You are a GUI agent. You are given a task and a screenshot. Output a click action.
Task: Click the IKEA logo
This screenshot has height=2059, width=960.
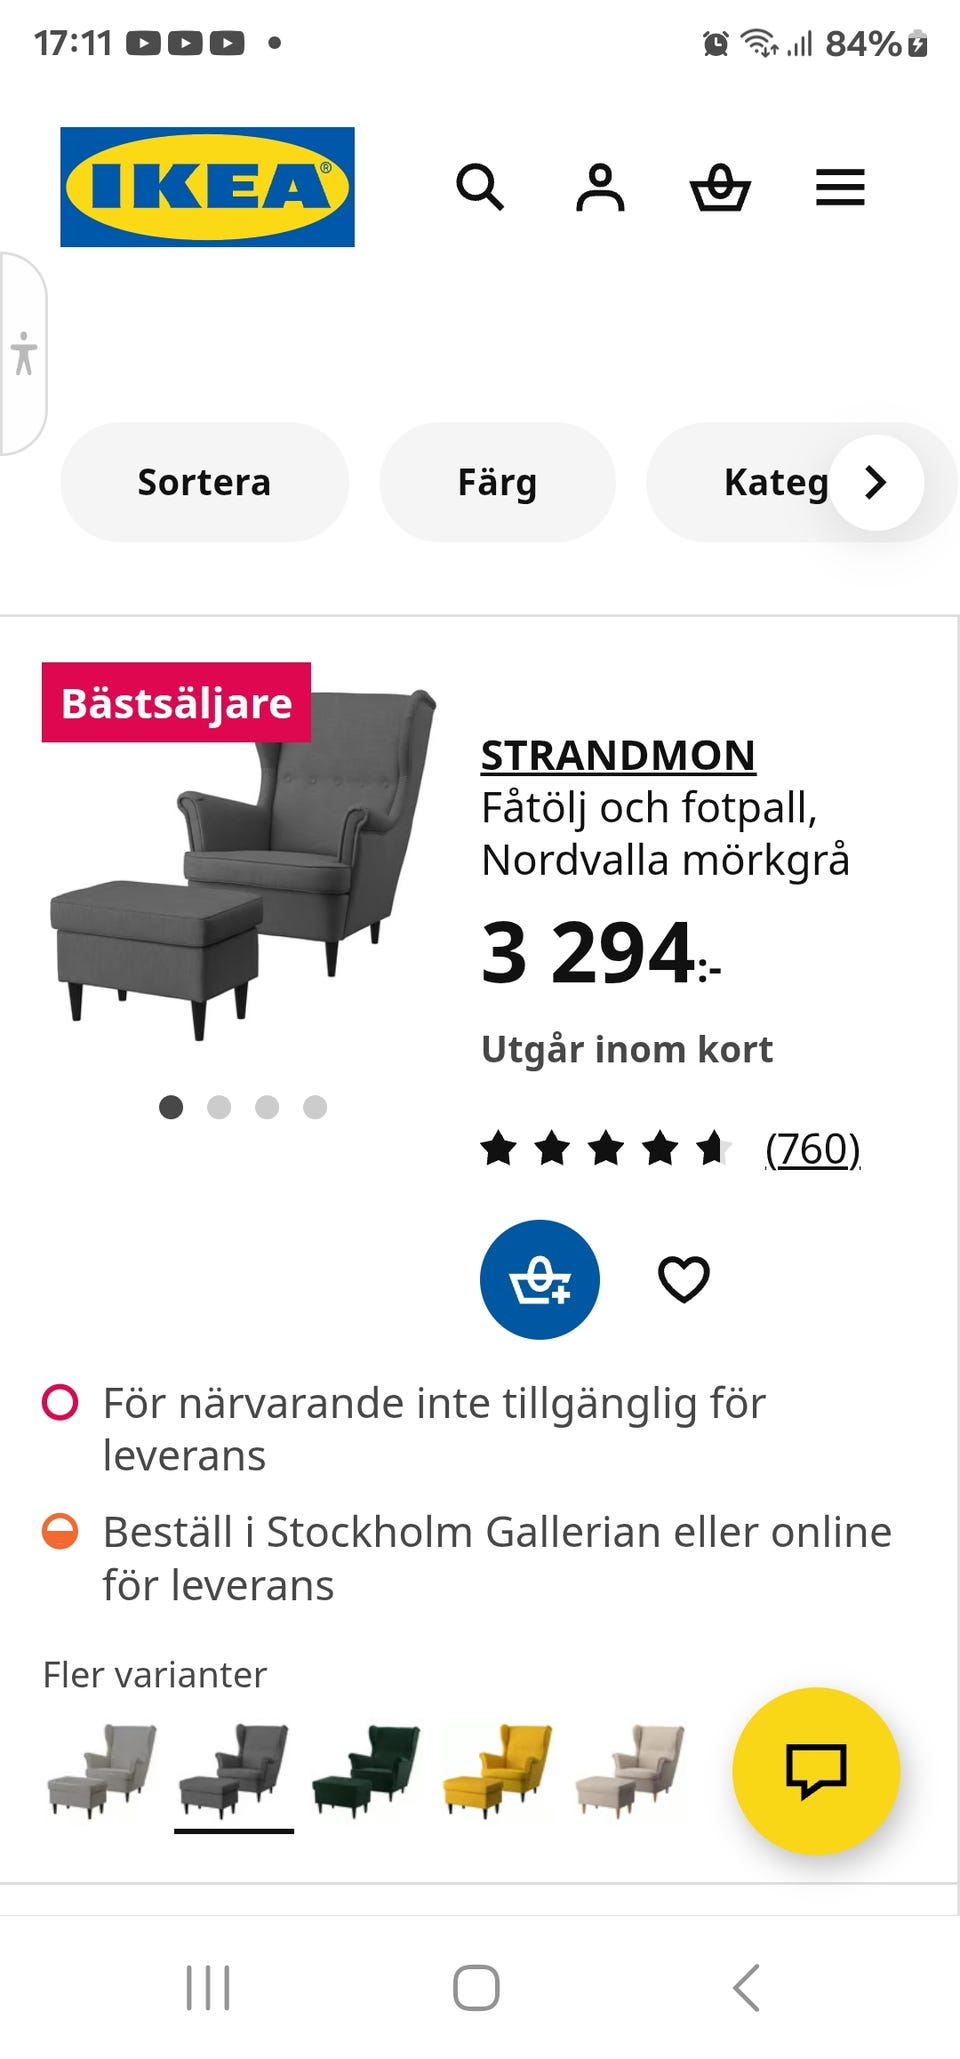point(207,187)
